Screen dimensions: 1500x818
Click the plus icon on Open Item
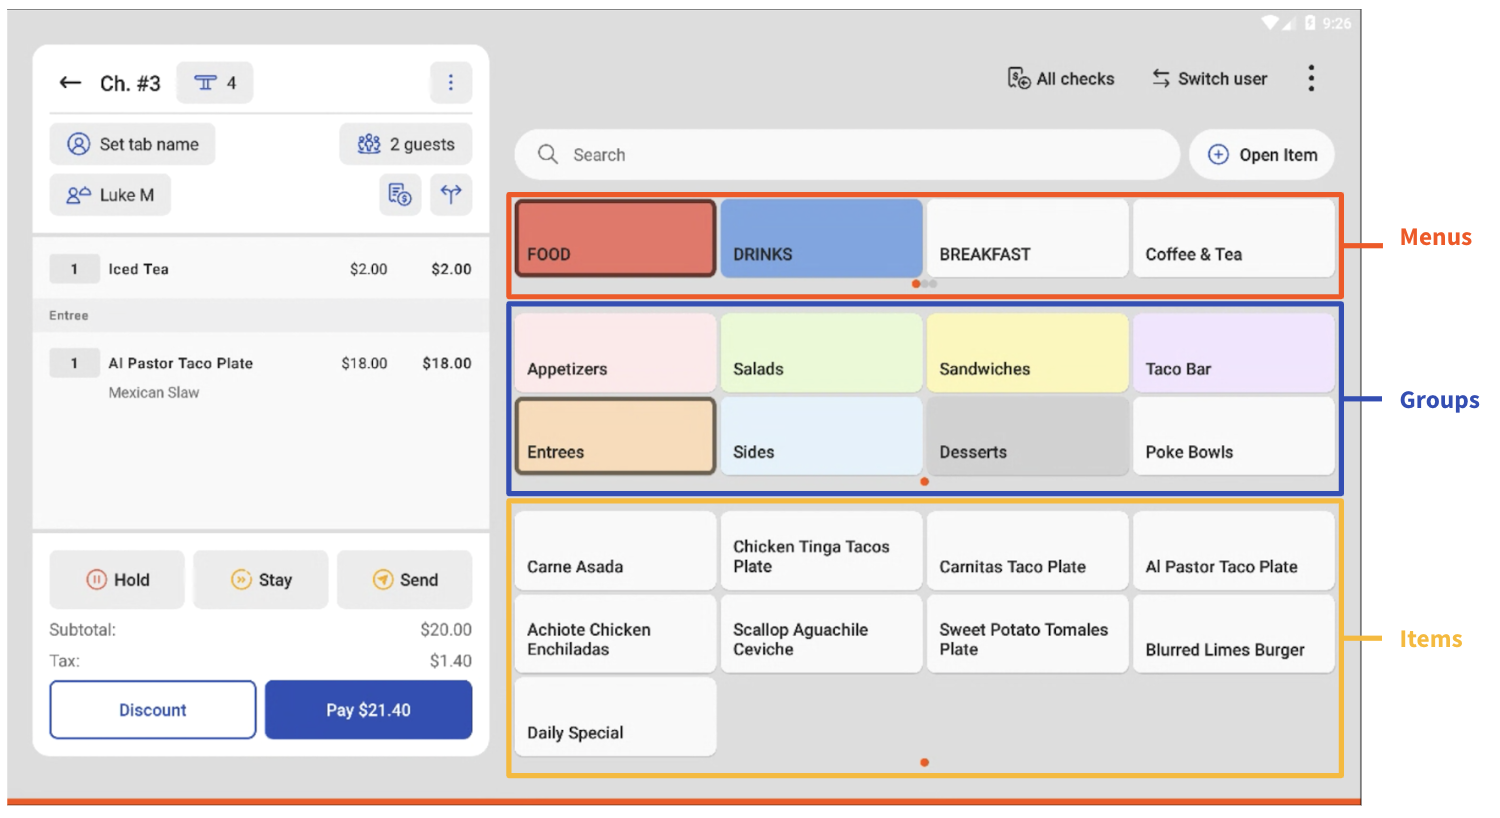pyautogui.click(x=1218, y=155)
